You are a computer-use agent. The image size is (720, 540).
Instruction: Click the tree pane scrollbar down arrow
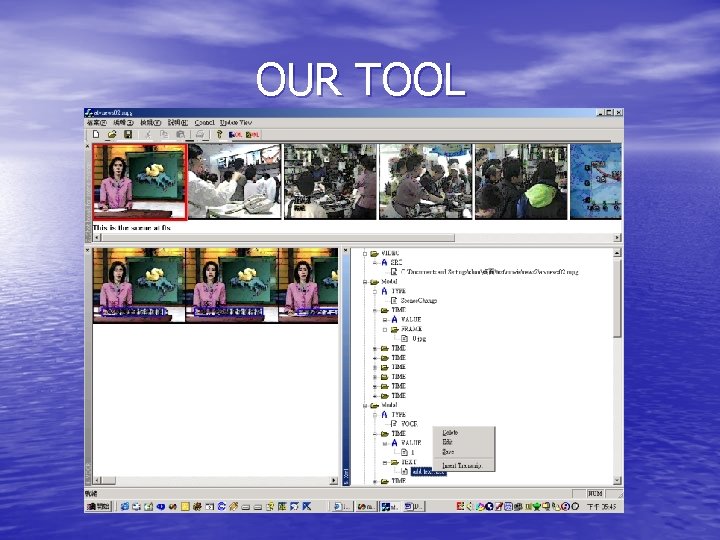[617, 480]
